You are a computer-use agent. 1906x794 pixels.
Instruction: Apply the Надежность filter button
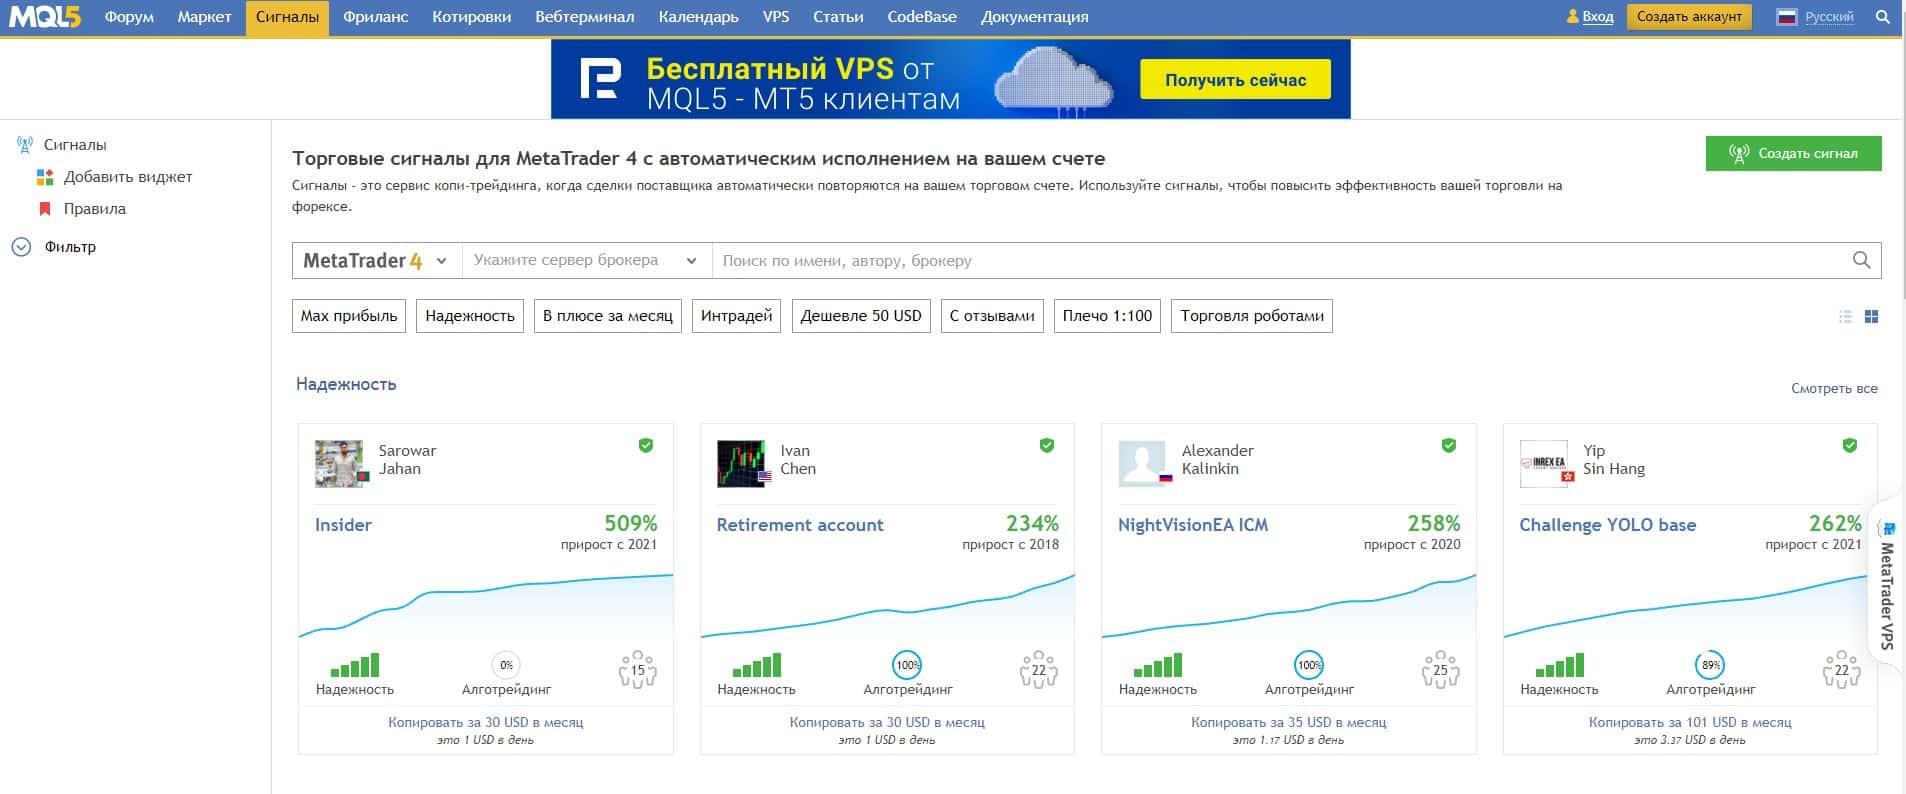(x=470, y=316)
